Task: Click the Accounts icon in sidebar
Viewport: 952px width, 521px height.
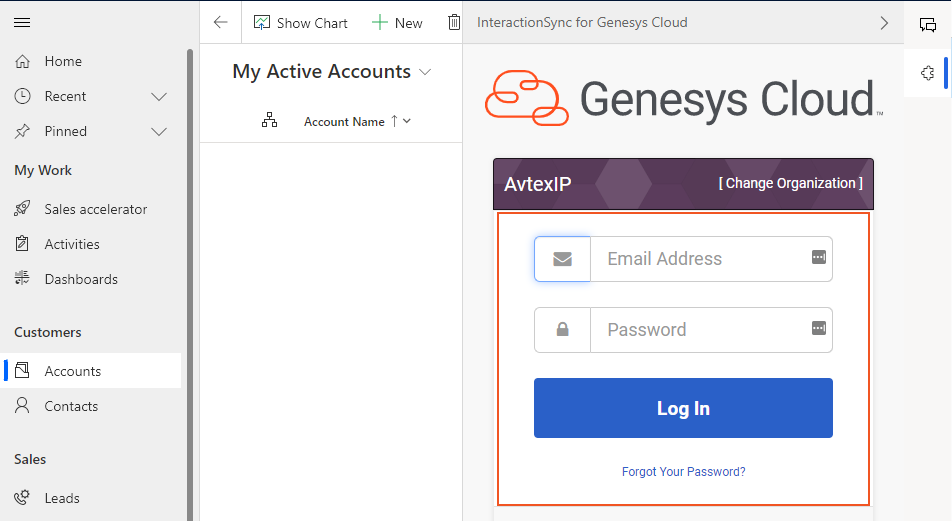Action: (x=22, y=370)
